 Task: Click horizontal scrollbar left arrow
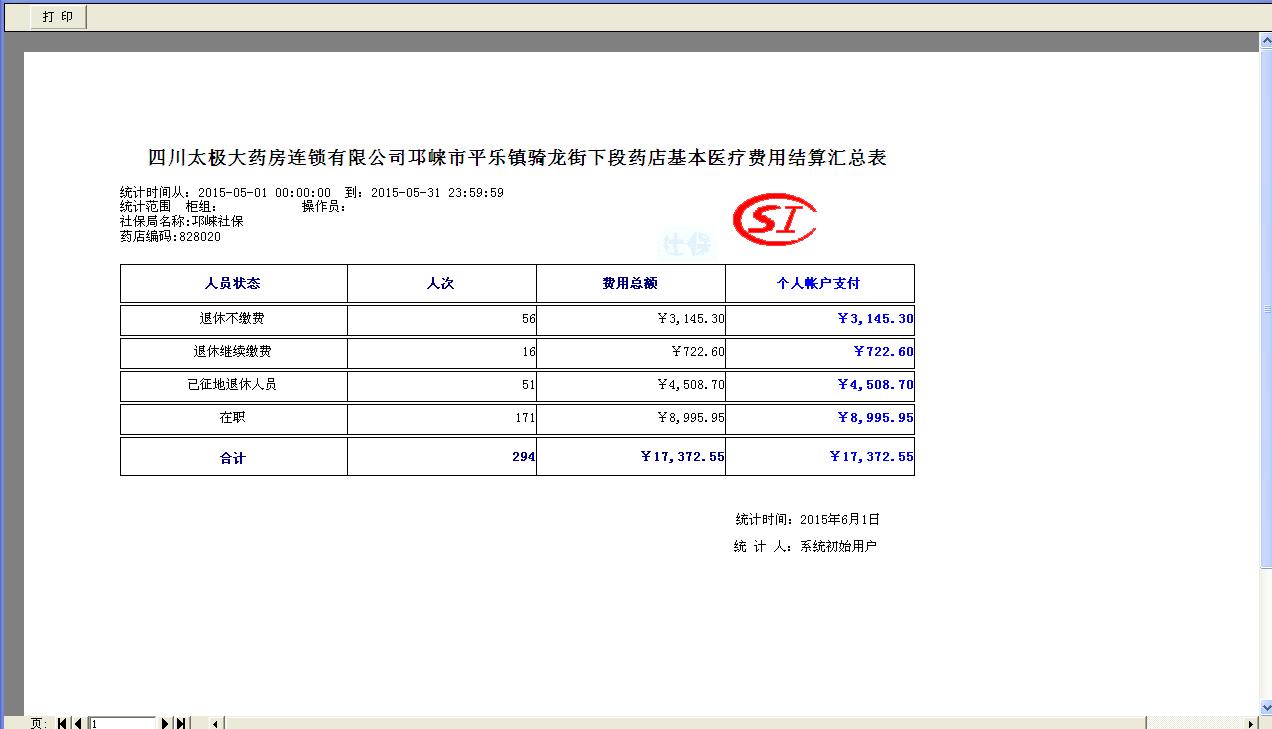(x=215, y=723)
